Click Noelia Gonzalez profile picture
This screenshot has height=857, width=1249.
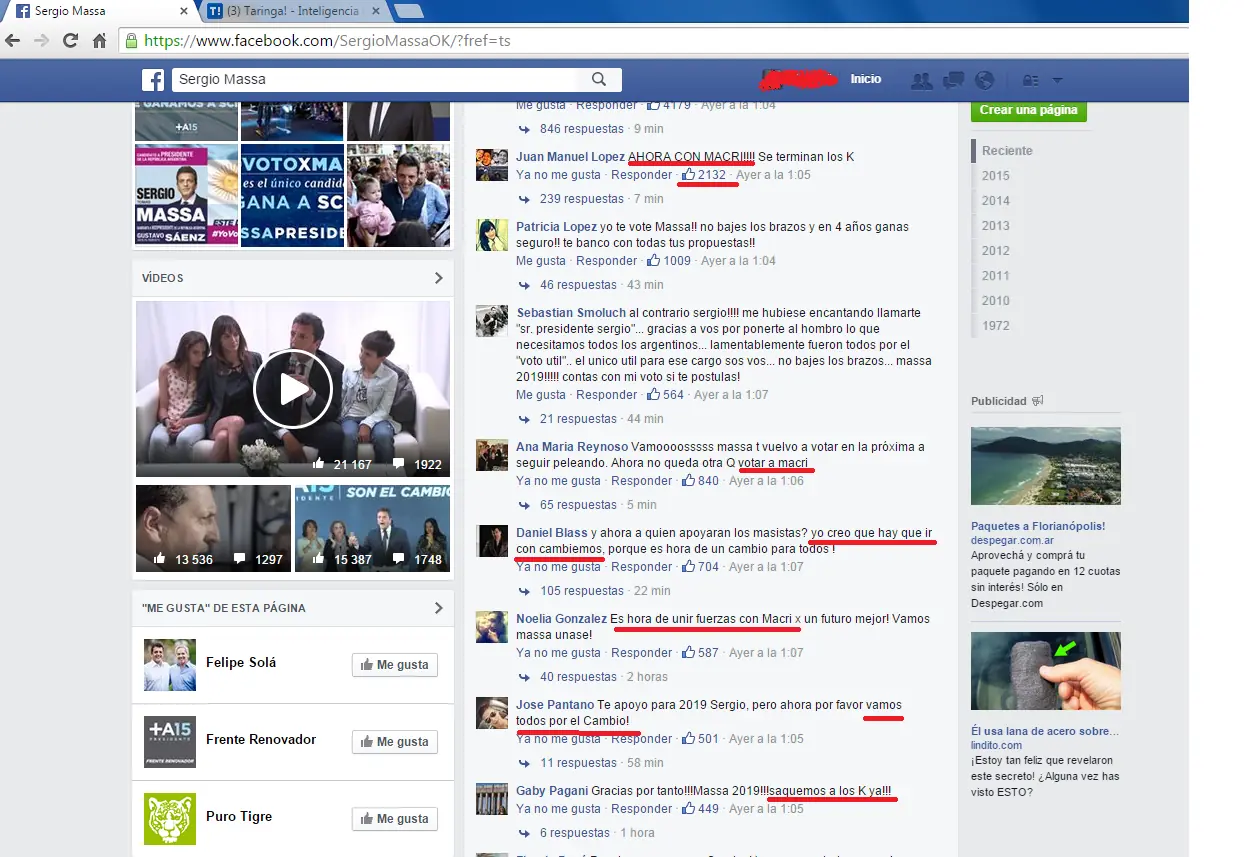(x=492, y=627)
